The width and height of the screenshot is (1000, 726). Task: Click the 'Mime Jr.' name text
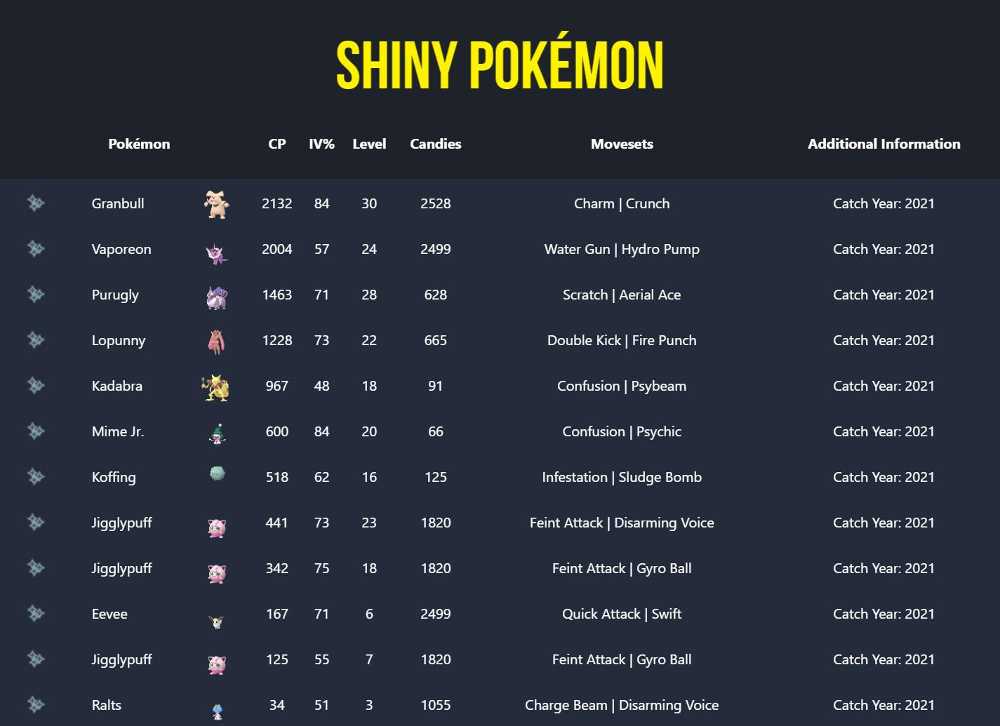(x=118, y=431)
